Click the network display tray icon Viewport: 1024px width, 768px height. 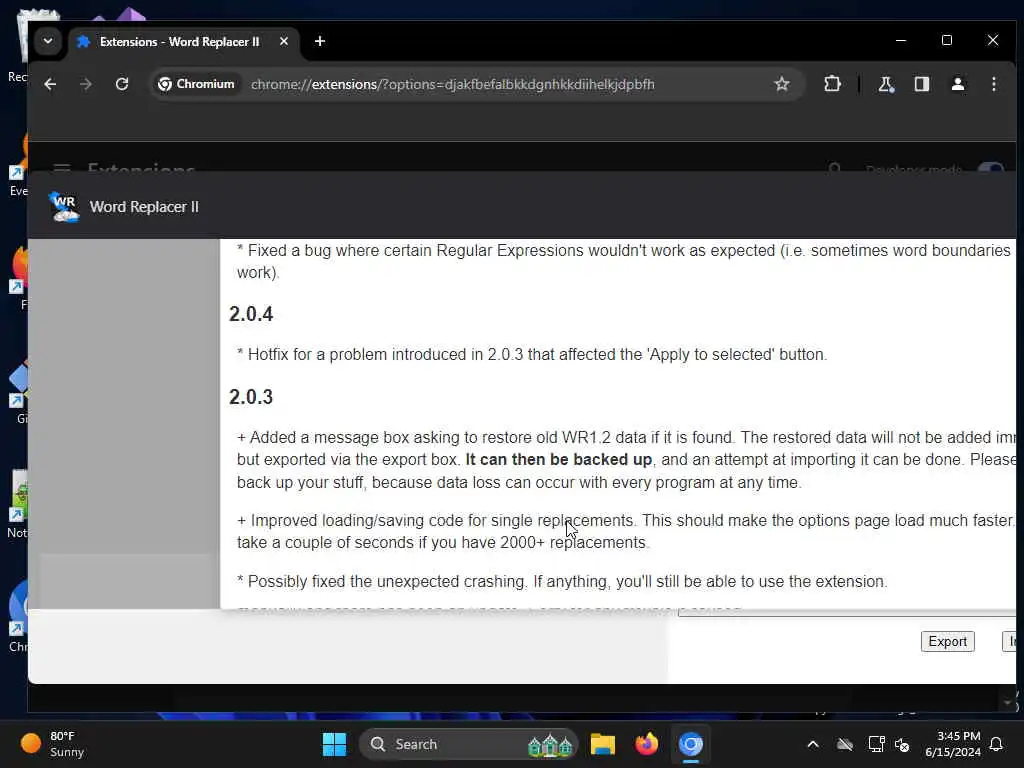coord(876,744)
